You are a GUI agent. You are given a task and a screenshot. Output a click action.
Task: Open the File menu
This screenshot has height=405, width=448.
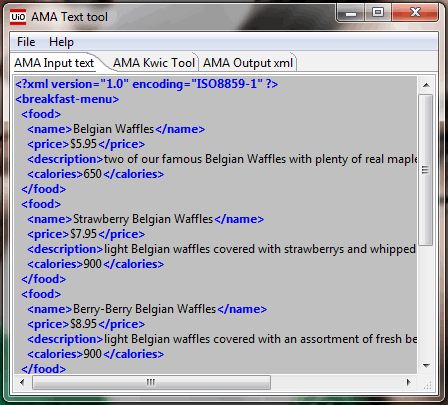coord(26,42)
